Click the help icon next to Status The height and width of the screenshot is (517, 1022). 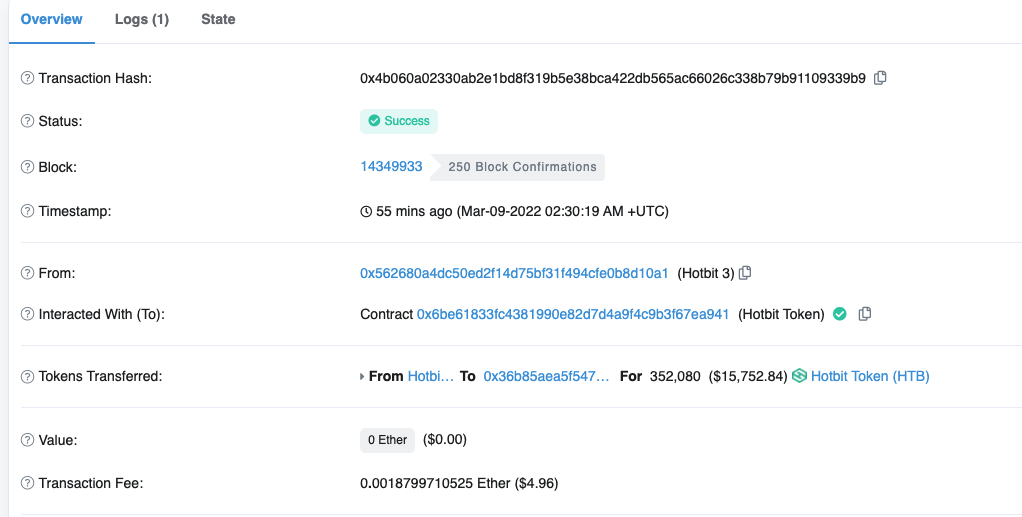point(28,121)
